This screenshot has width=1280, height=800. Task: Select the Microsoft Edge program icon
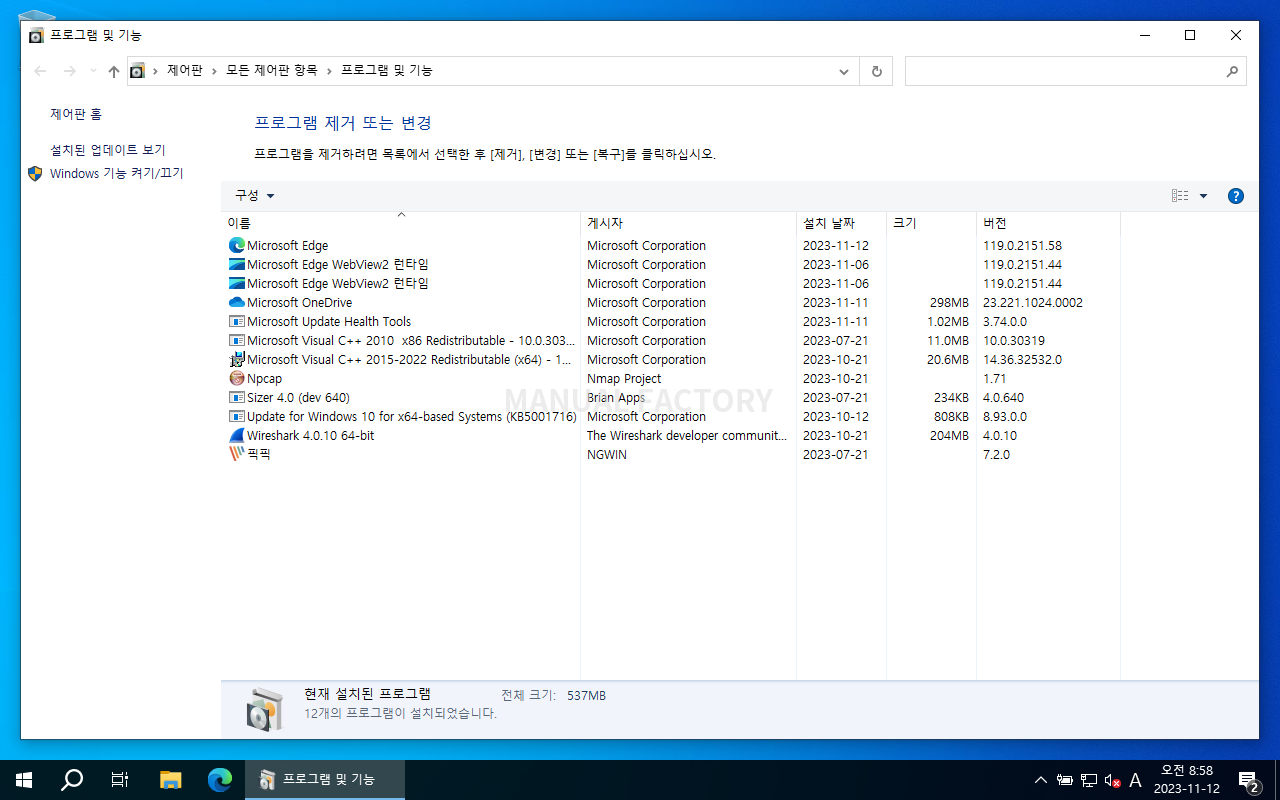(x=237, y=245)
